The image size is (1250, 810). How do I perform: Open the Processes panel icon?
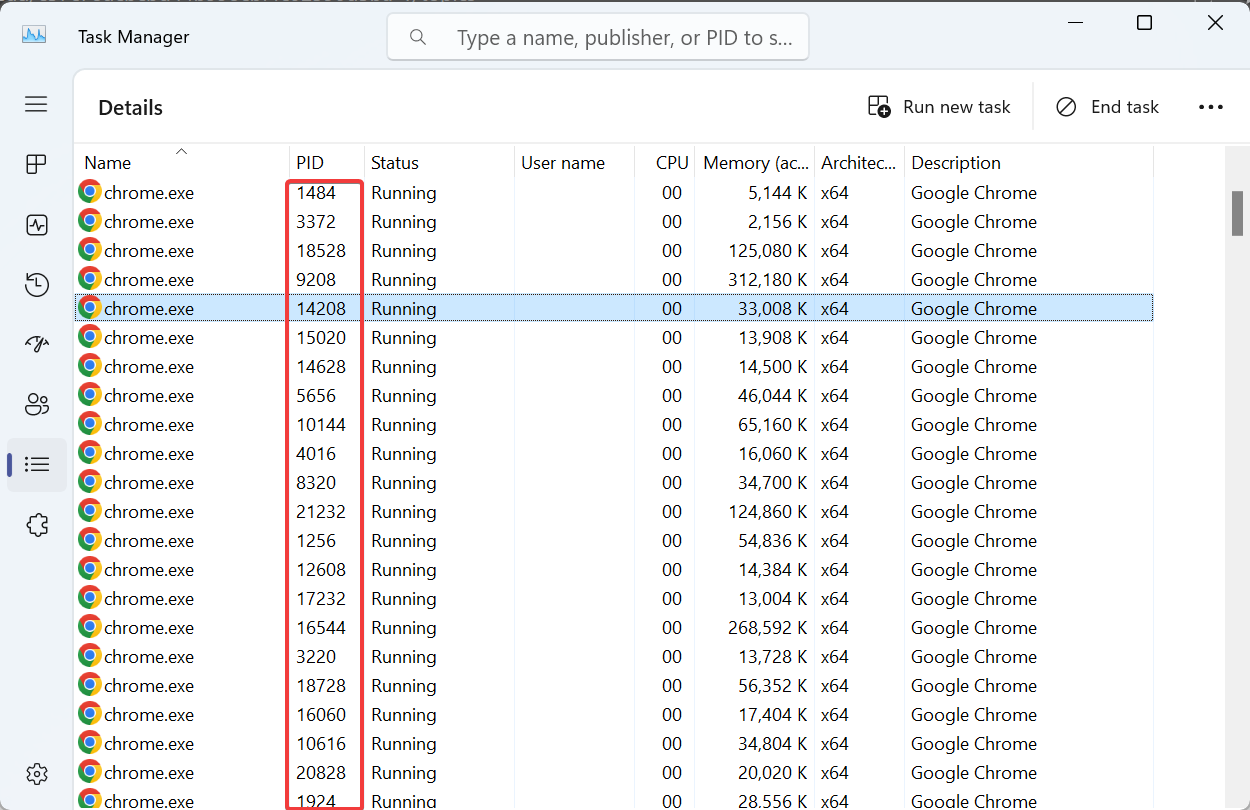pyautogui.click(x=36, y=164)
